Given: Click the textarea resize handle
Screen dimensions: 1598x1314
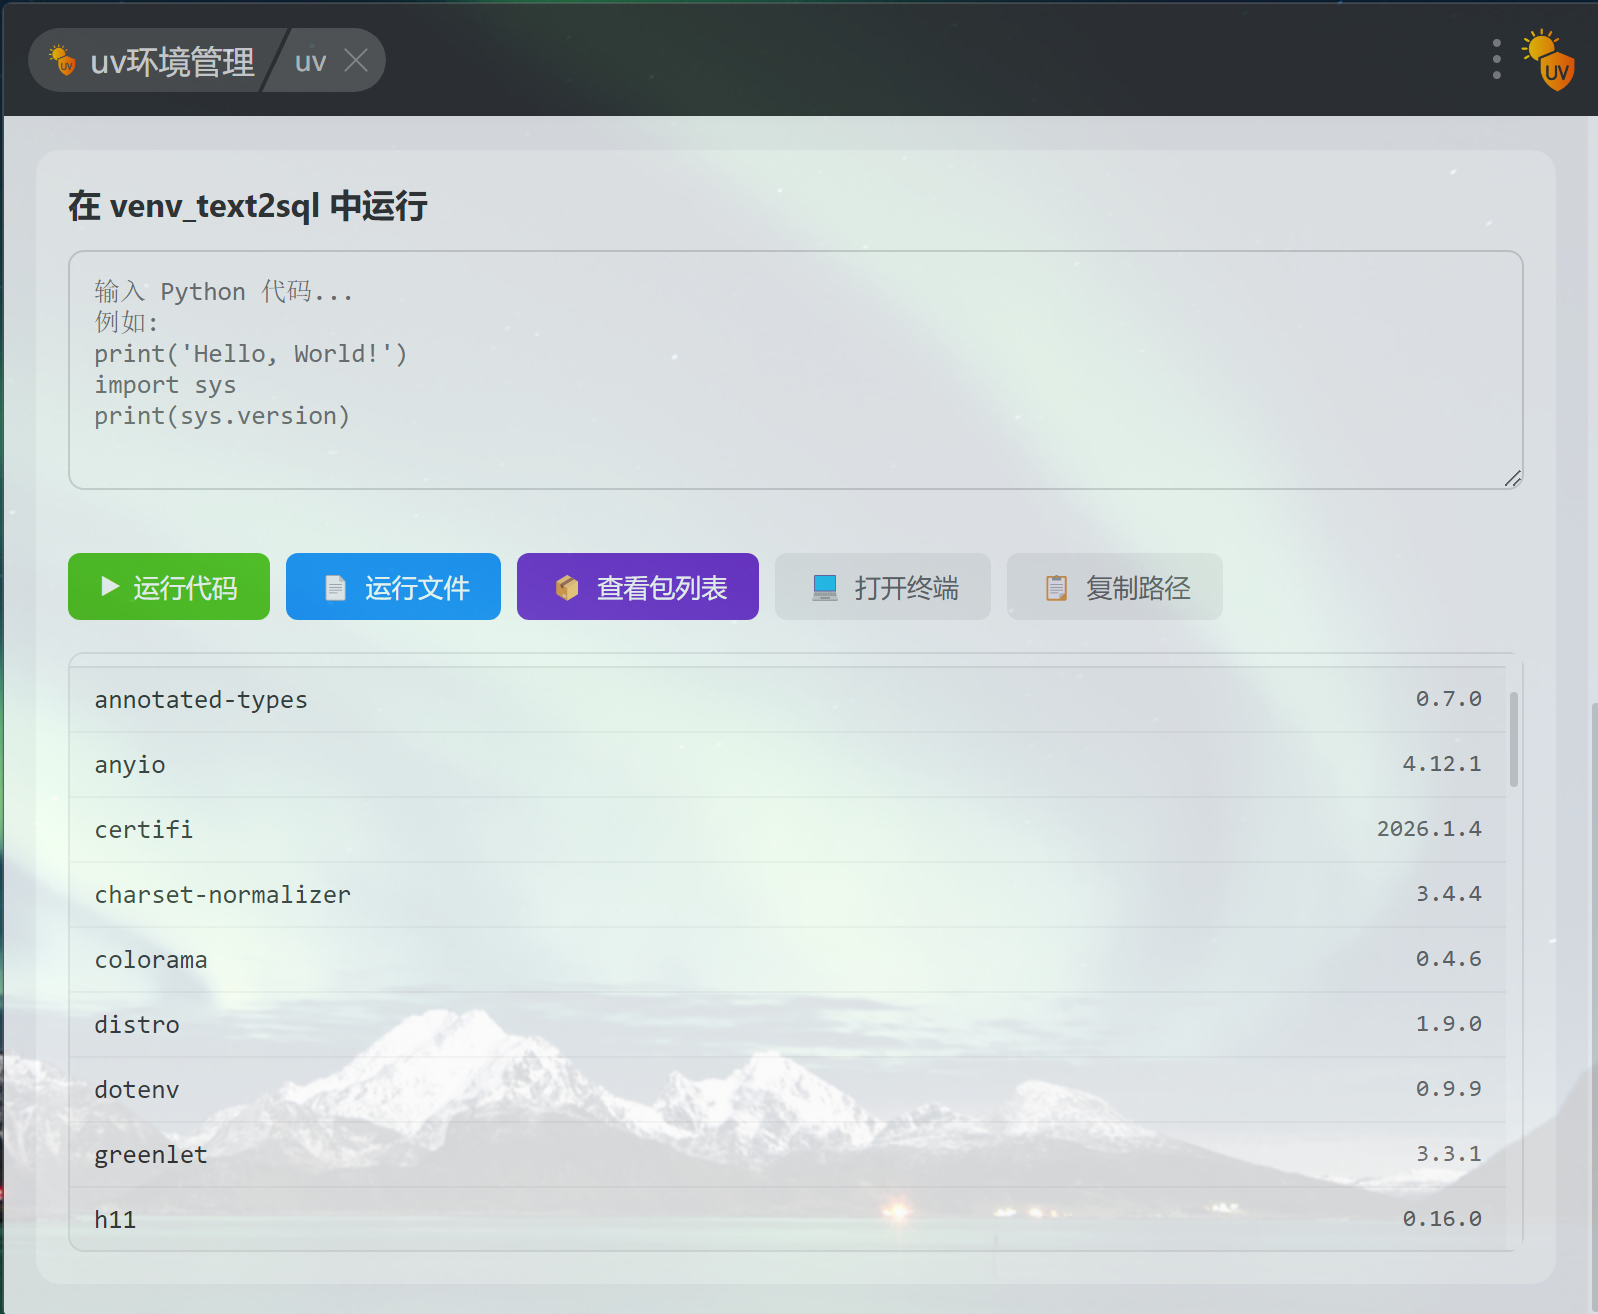Looking at the screenshot, I should tap(1512, 479).
